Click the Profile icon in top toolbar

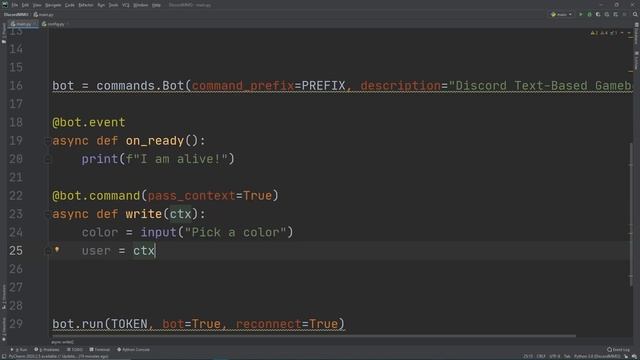click(607, 14)
